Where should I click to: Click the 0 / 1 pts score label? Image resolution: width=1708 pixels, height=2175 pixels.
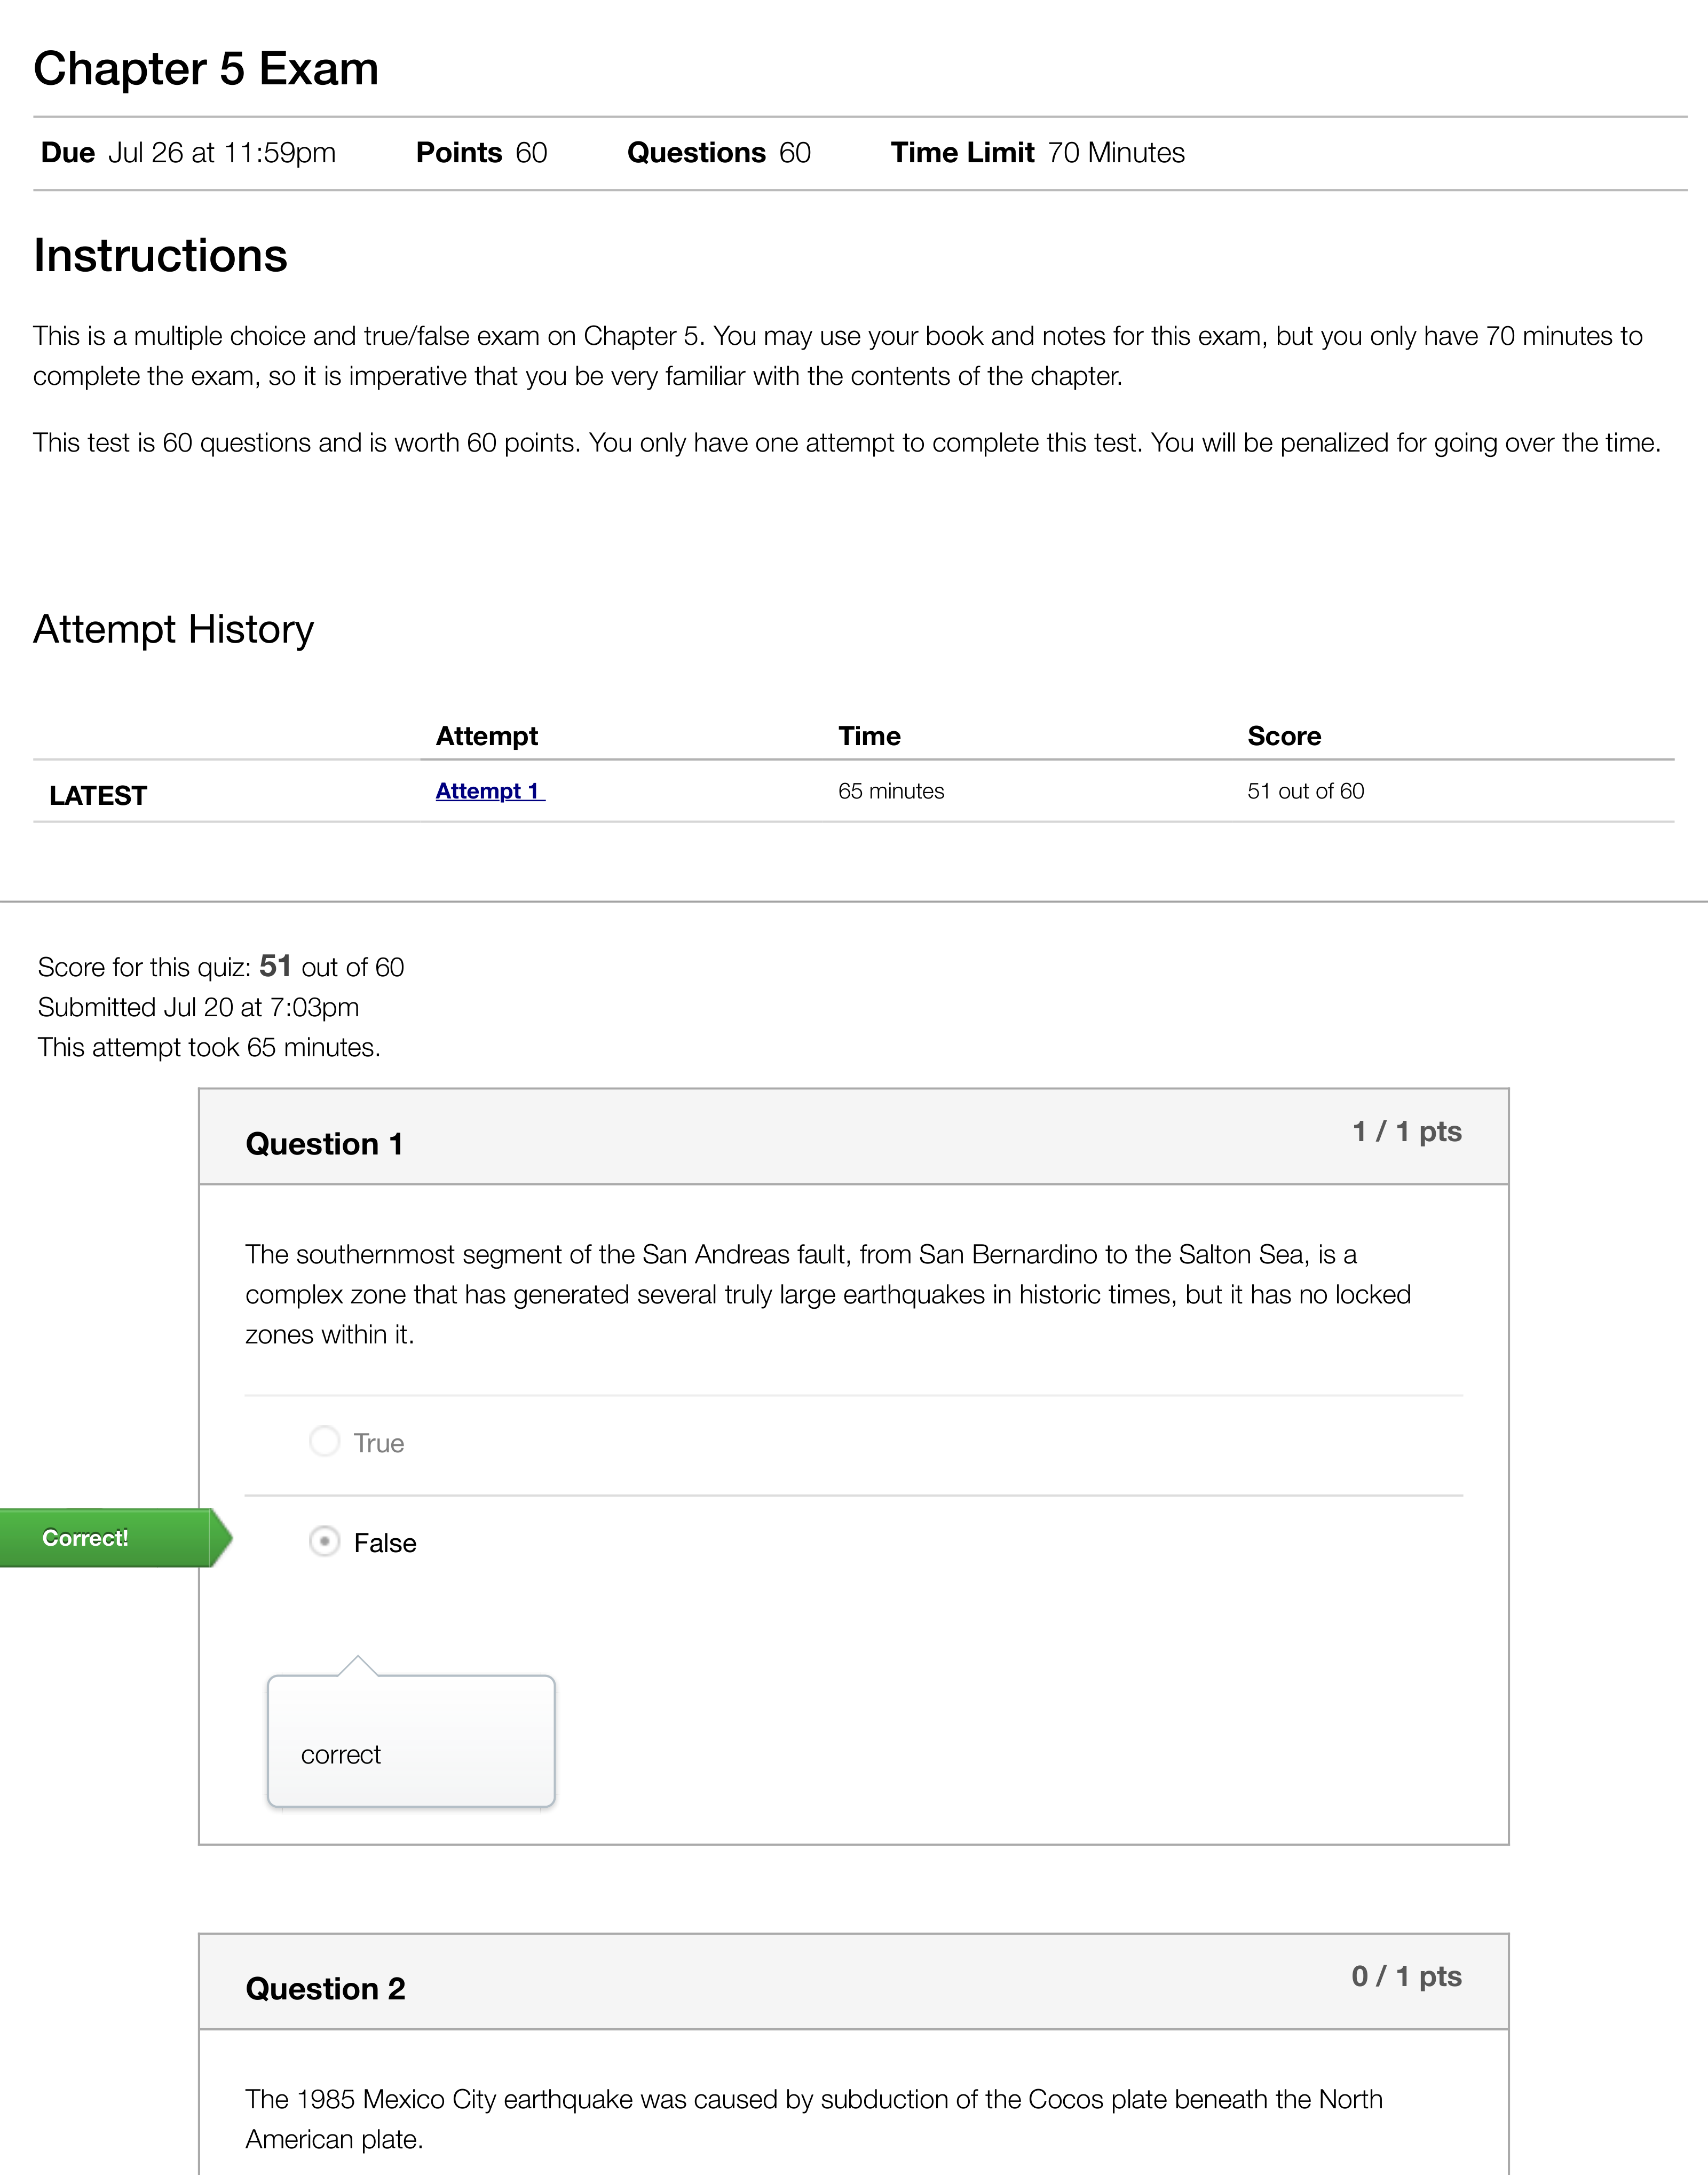click(x=1407, y=1976)
